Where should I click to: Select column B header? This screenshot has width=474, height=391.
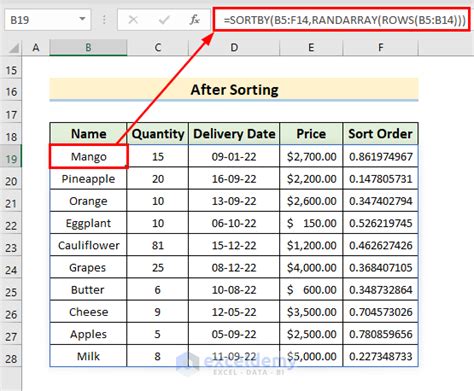(88, 48)
